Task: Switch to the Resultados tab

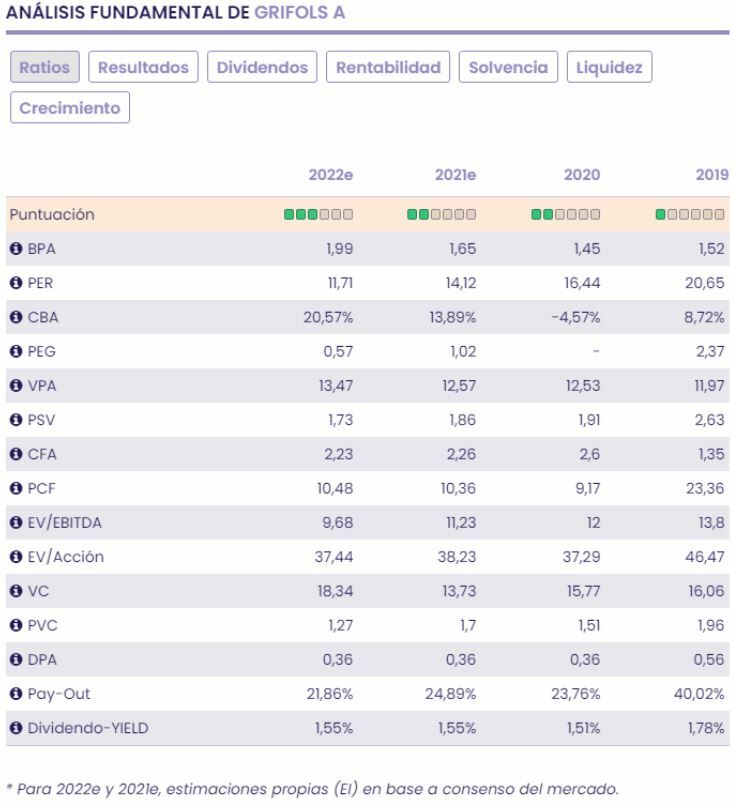Action: pos(143,68)
